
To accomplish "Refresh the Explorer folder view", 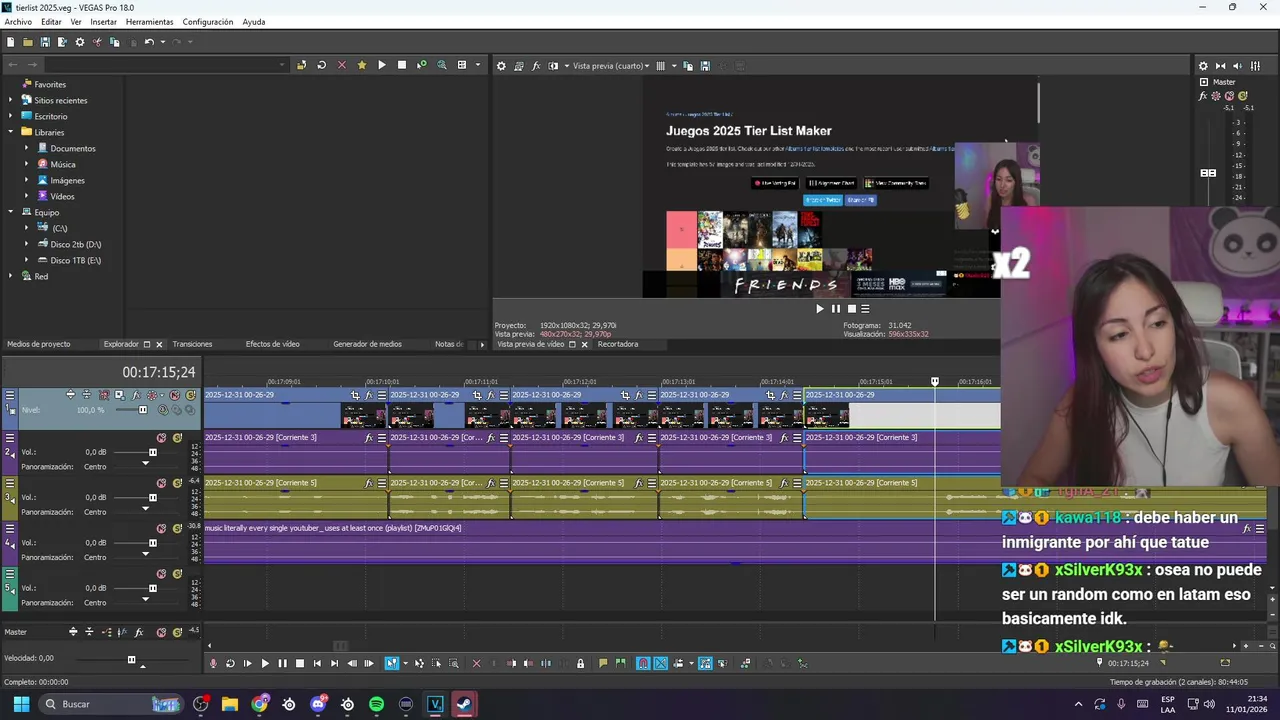I will point(321,65).
